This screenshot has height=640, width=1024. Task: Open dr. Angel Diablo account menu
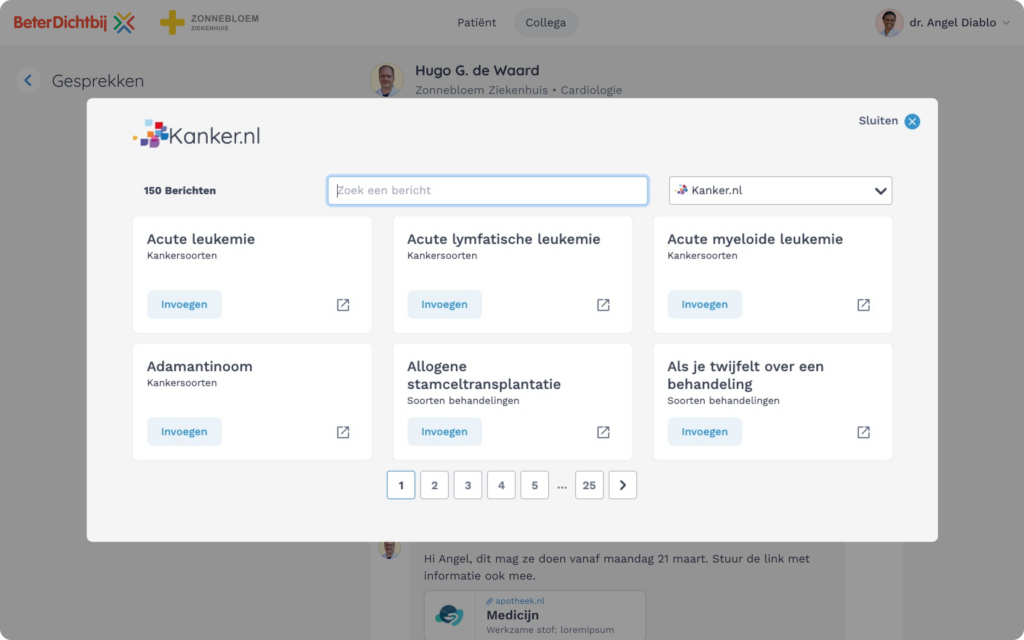click(x=945, y=23)
